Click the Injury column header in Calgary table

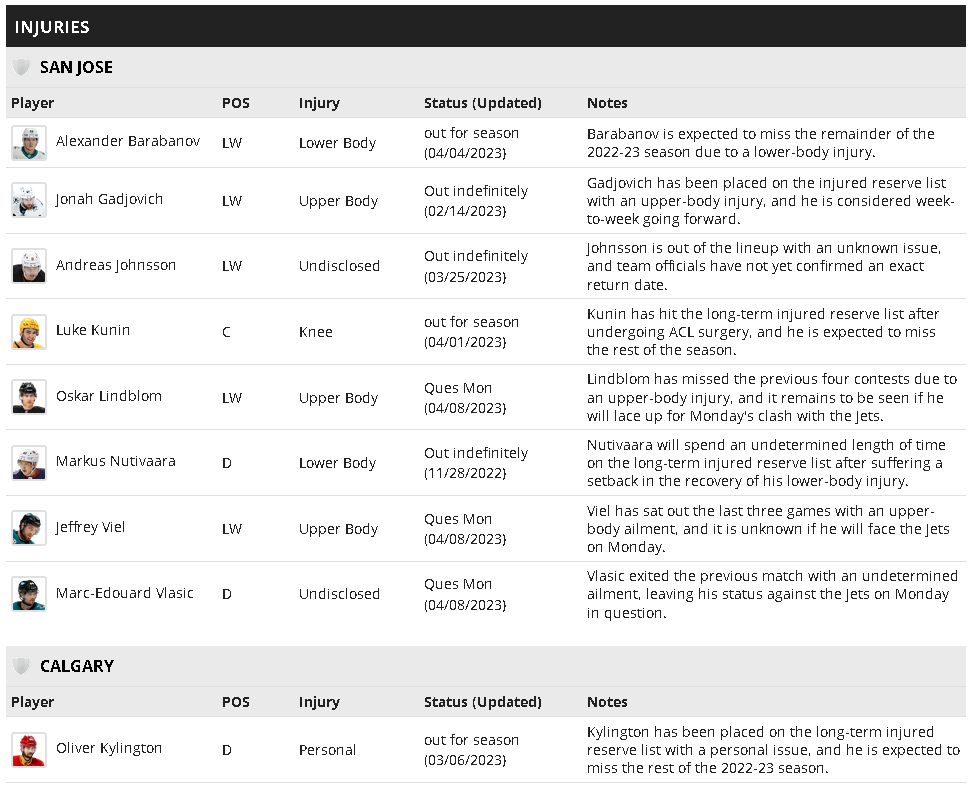[x=319, y=702]
